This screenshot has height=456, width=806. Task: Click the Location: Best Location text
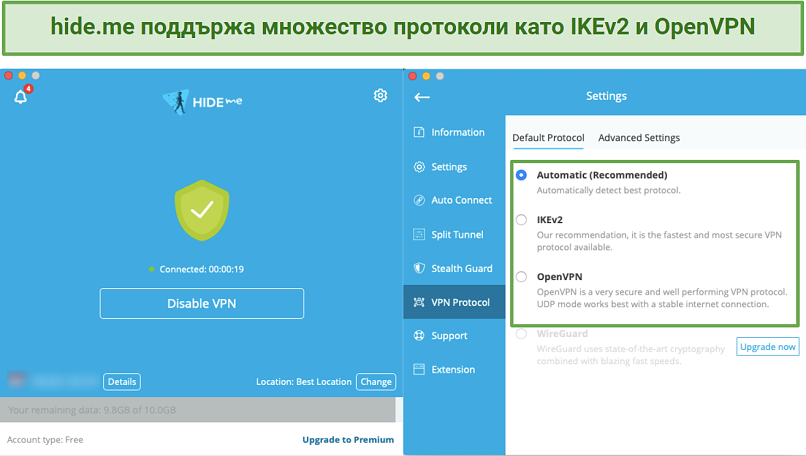click(303, 382)
